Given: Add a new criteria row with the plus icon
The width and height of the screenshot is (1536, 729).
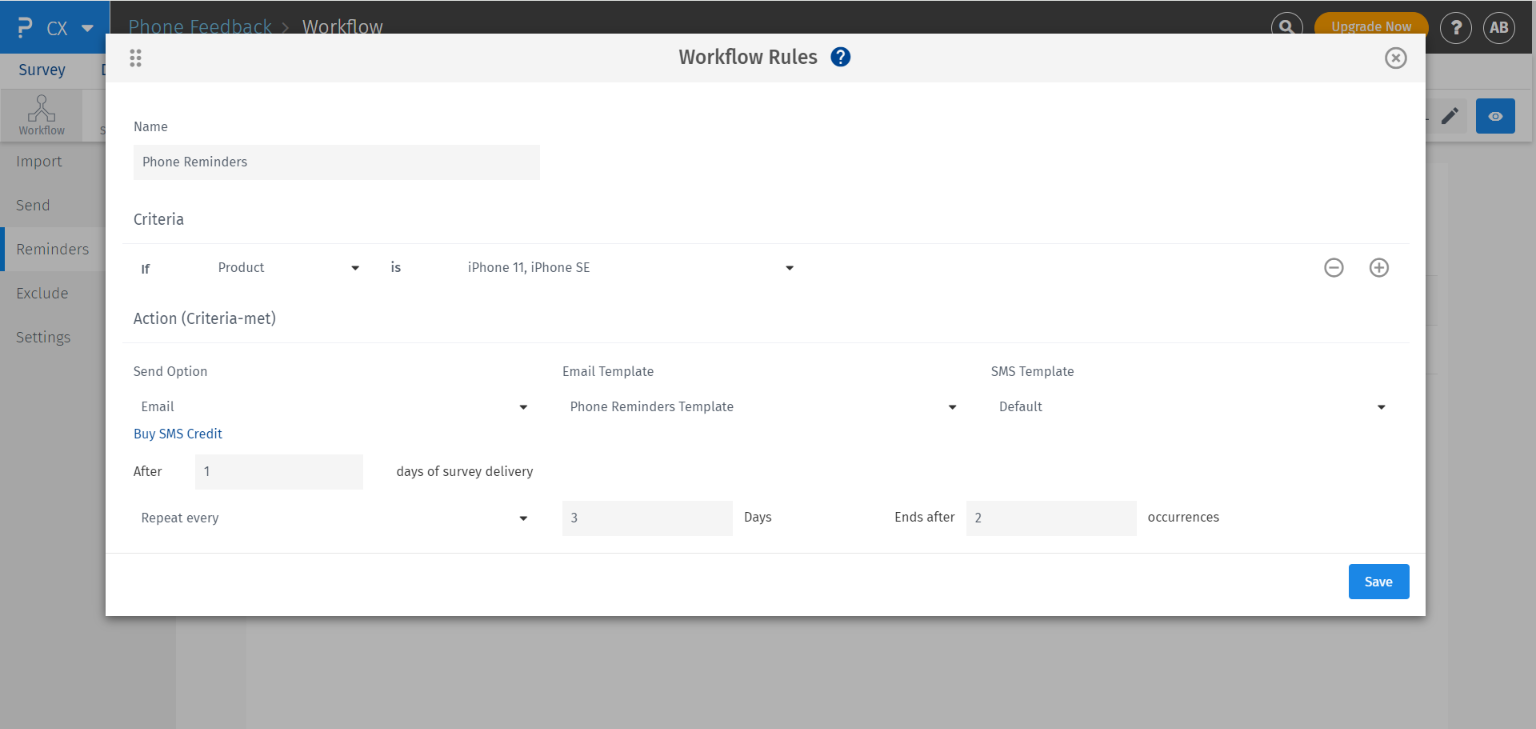Looking at the screenshot, I should [1378, 267].
